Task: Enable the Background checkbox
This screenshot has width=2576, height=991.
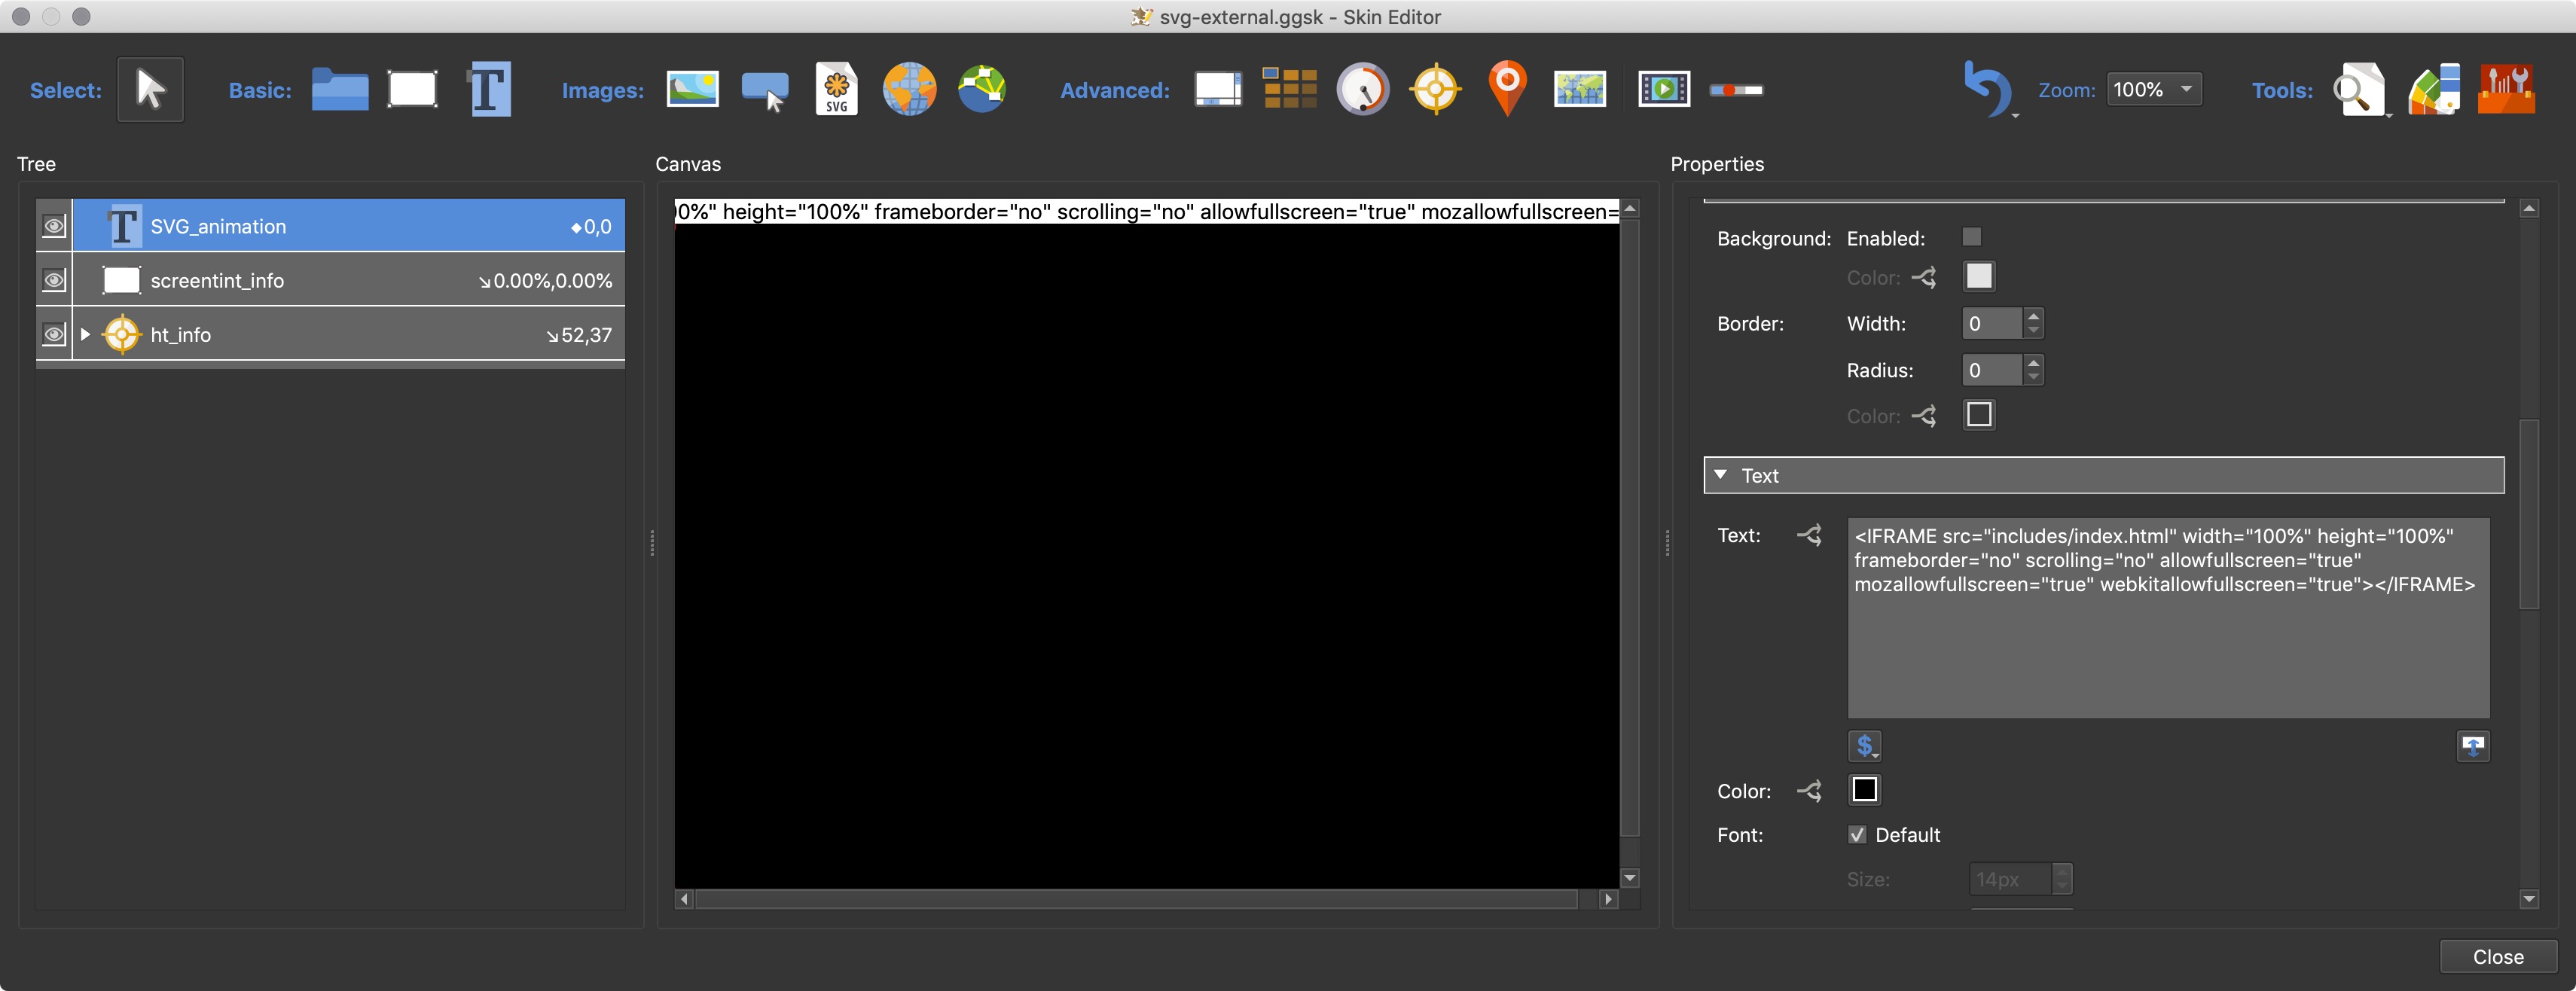Action: click(x=1971, y=237)
